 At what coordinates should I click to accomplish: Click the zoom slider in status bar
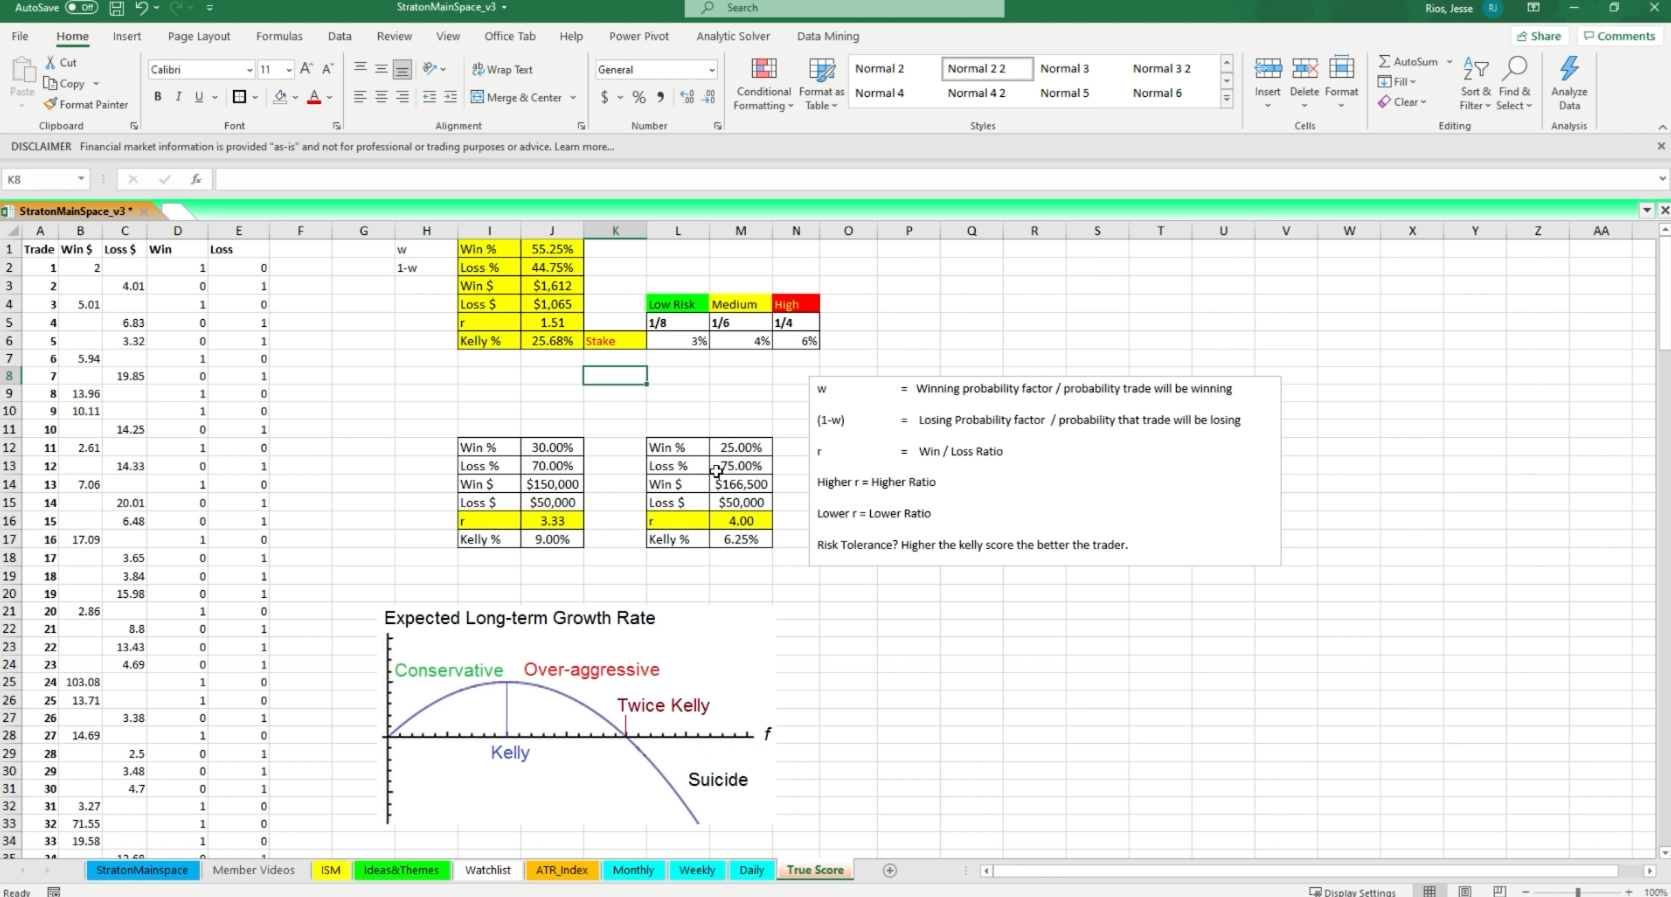pyautogui.click(x=1578, y=891)
